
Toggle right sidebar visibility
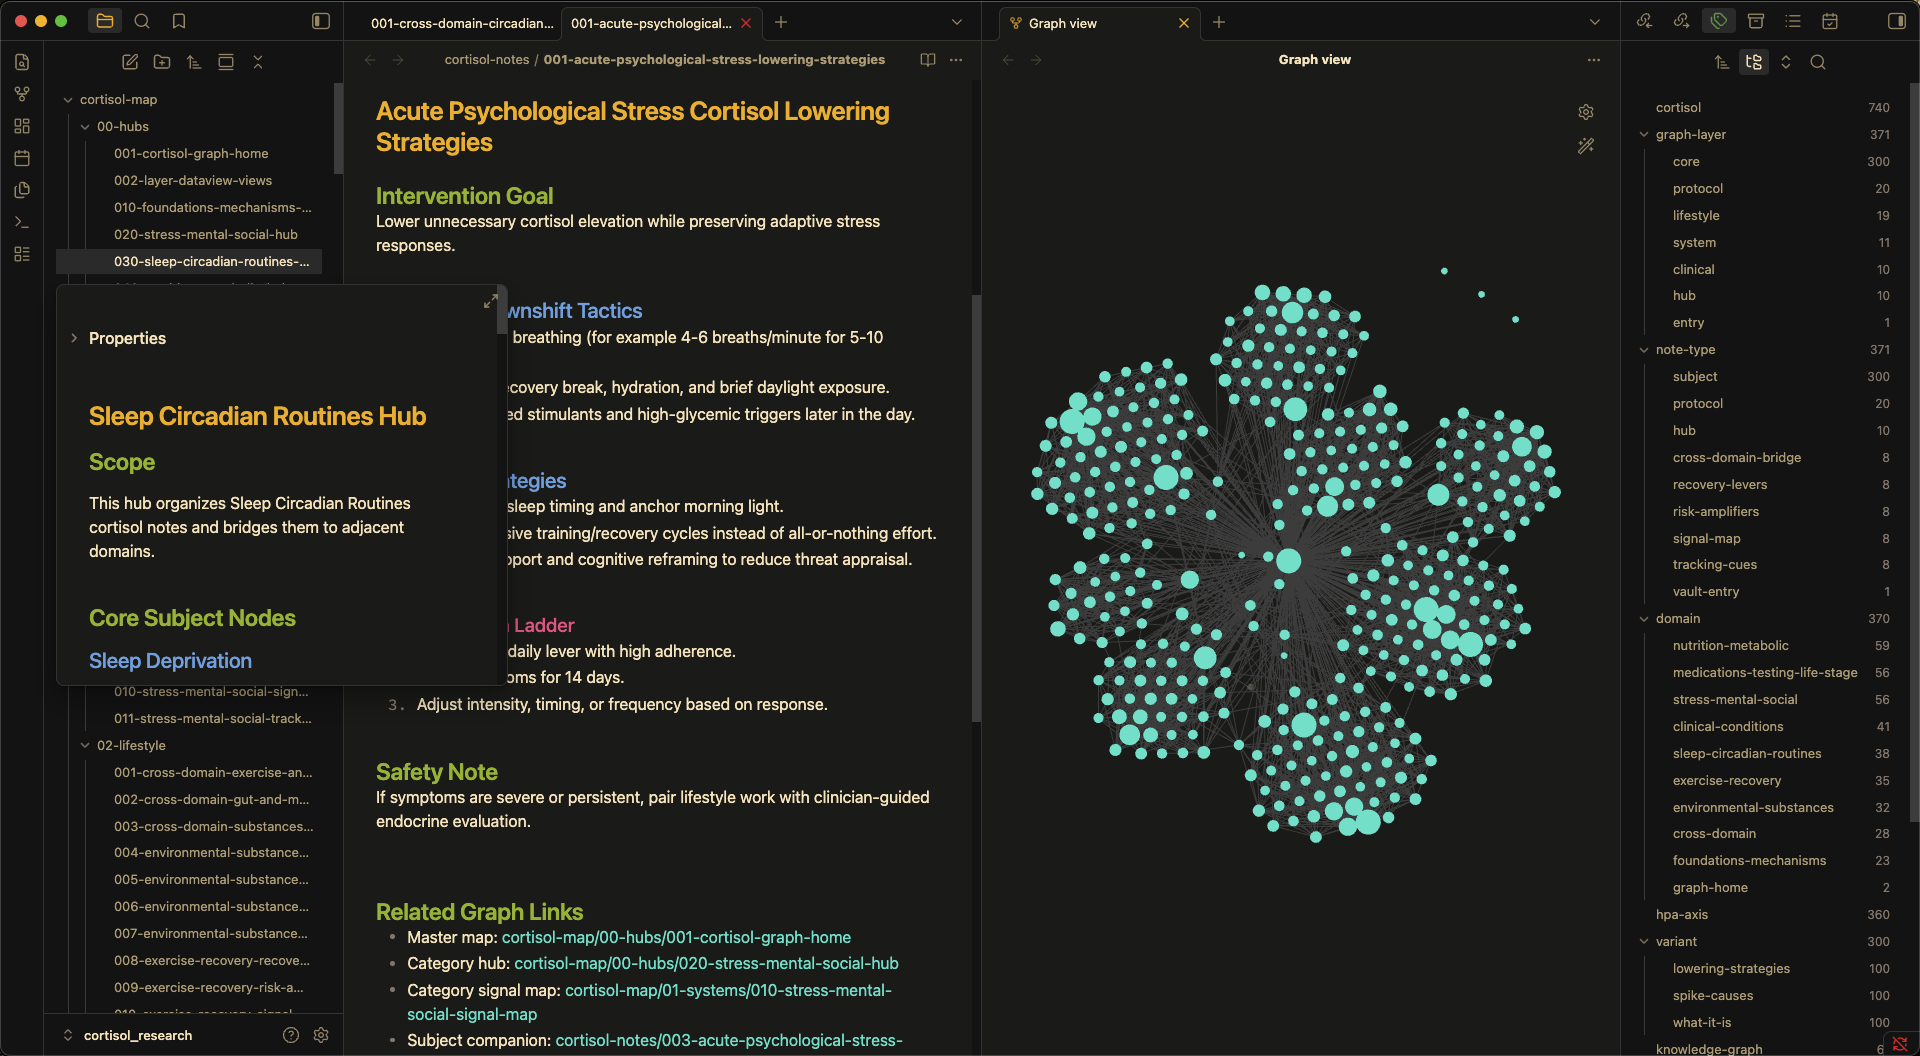(1897, 21)
